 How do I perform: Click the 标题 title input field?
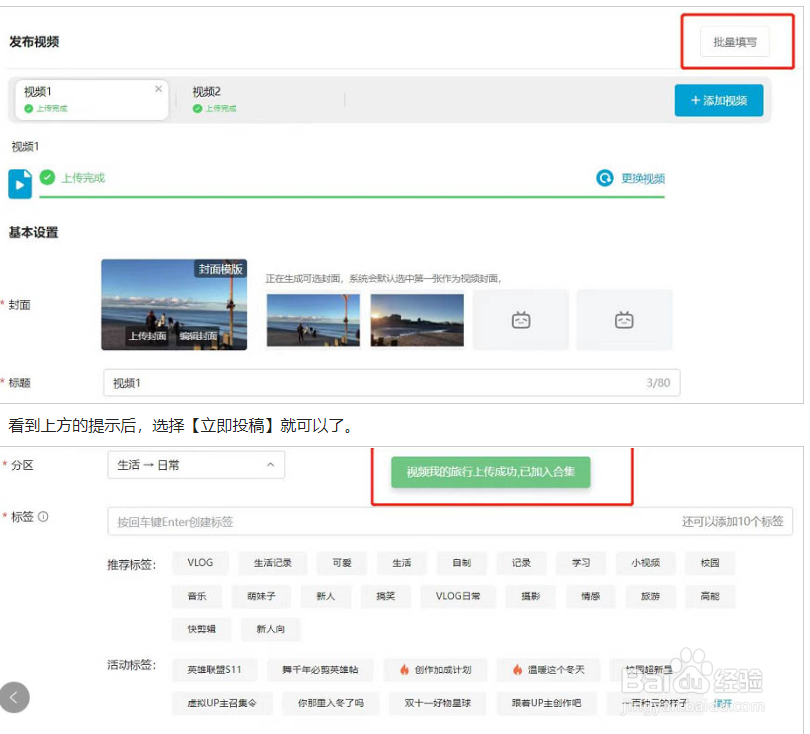pyautogui.click(x=392, y=383)
